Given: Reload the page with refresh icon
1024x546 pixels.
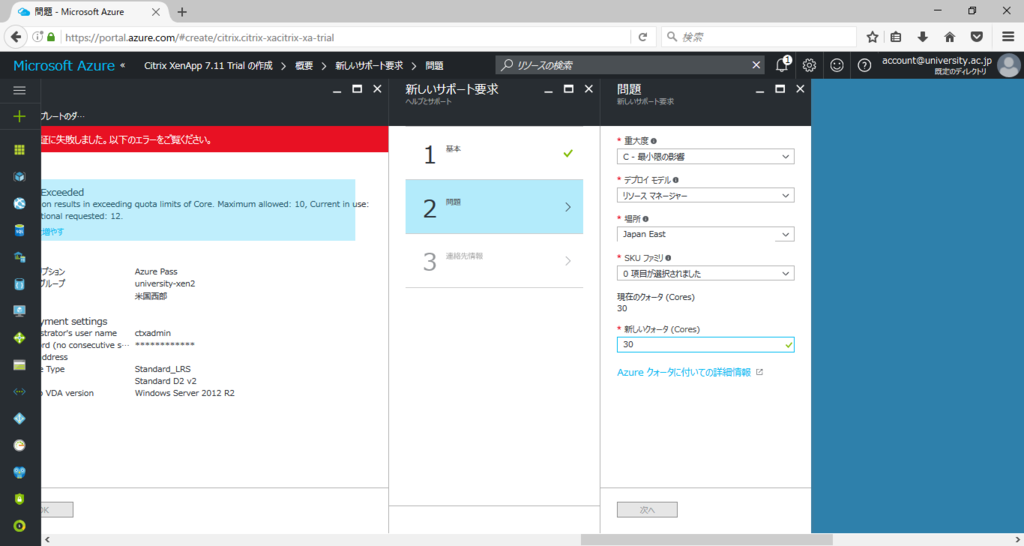Looking at the screenshot, I should [x=643, y=37].
